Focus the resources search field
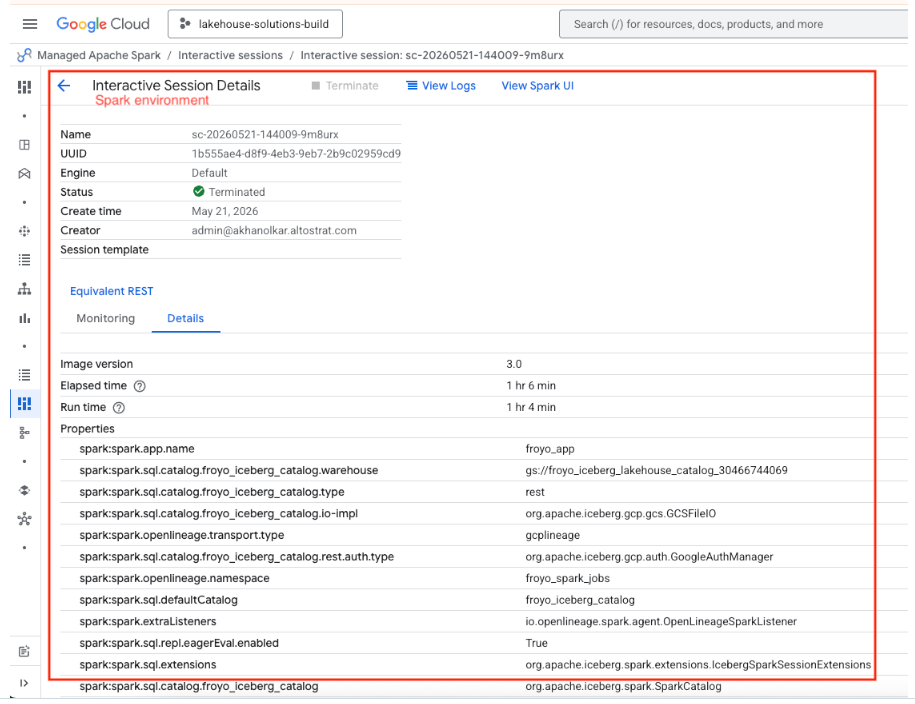Image resolution: width=915 pixels, height=704 pixels. (735, 24)
